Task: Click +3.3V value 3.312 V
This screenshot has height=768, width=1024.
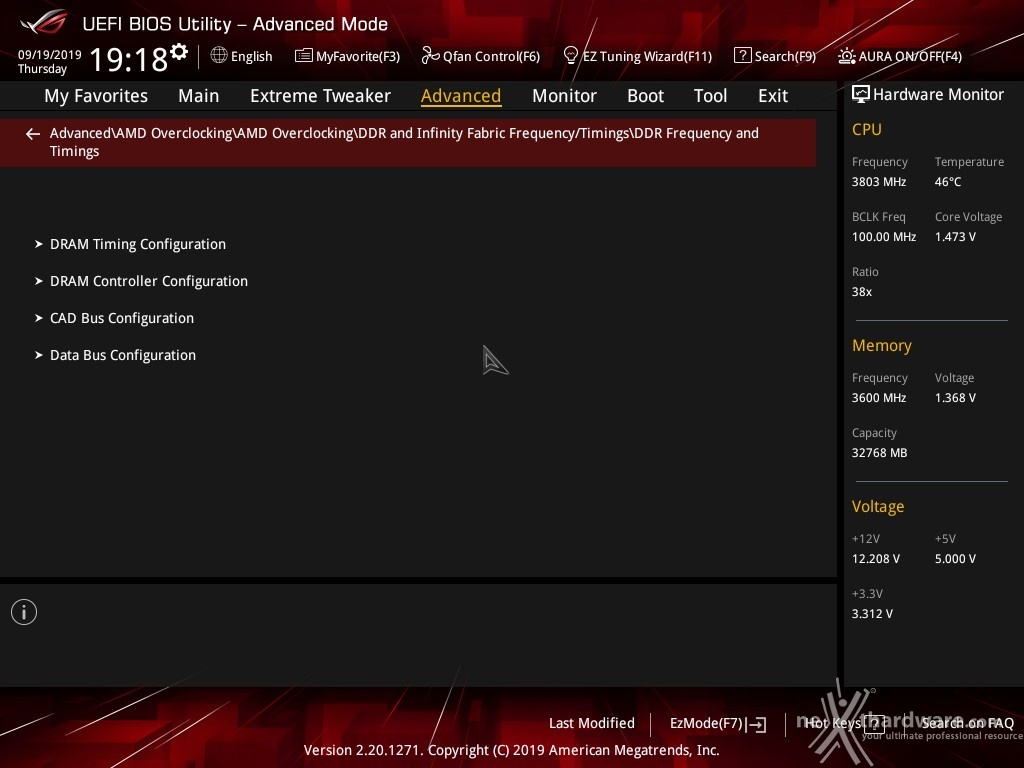Action: tap(872, 614)
